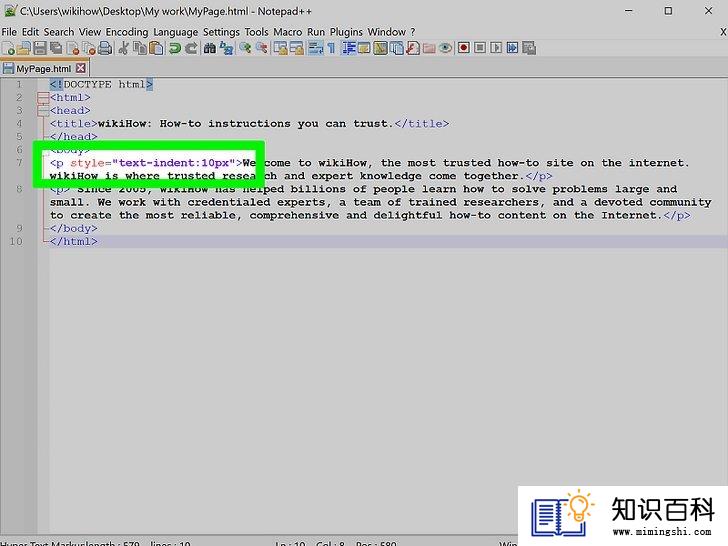Viewport: 728px width, 546px height.
Task: Cut the selection with the scissors icon
Action: 124,48
